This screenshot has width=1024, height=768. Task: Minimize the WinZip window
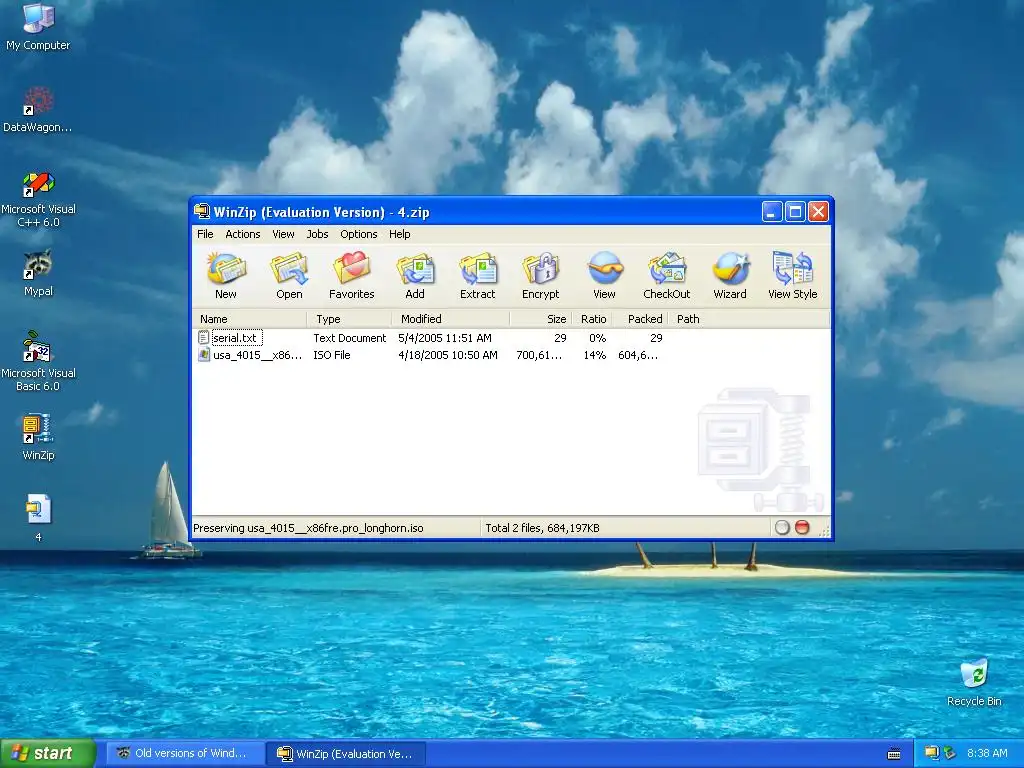[x=771, y=212]
